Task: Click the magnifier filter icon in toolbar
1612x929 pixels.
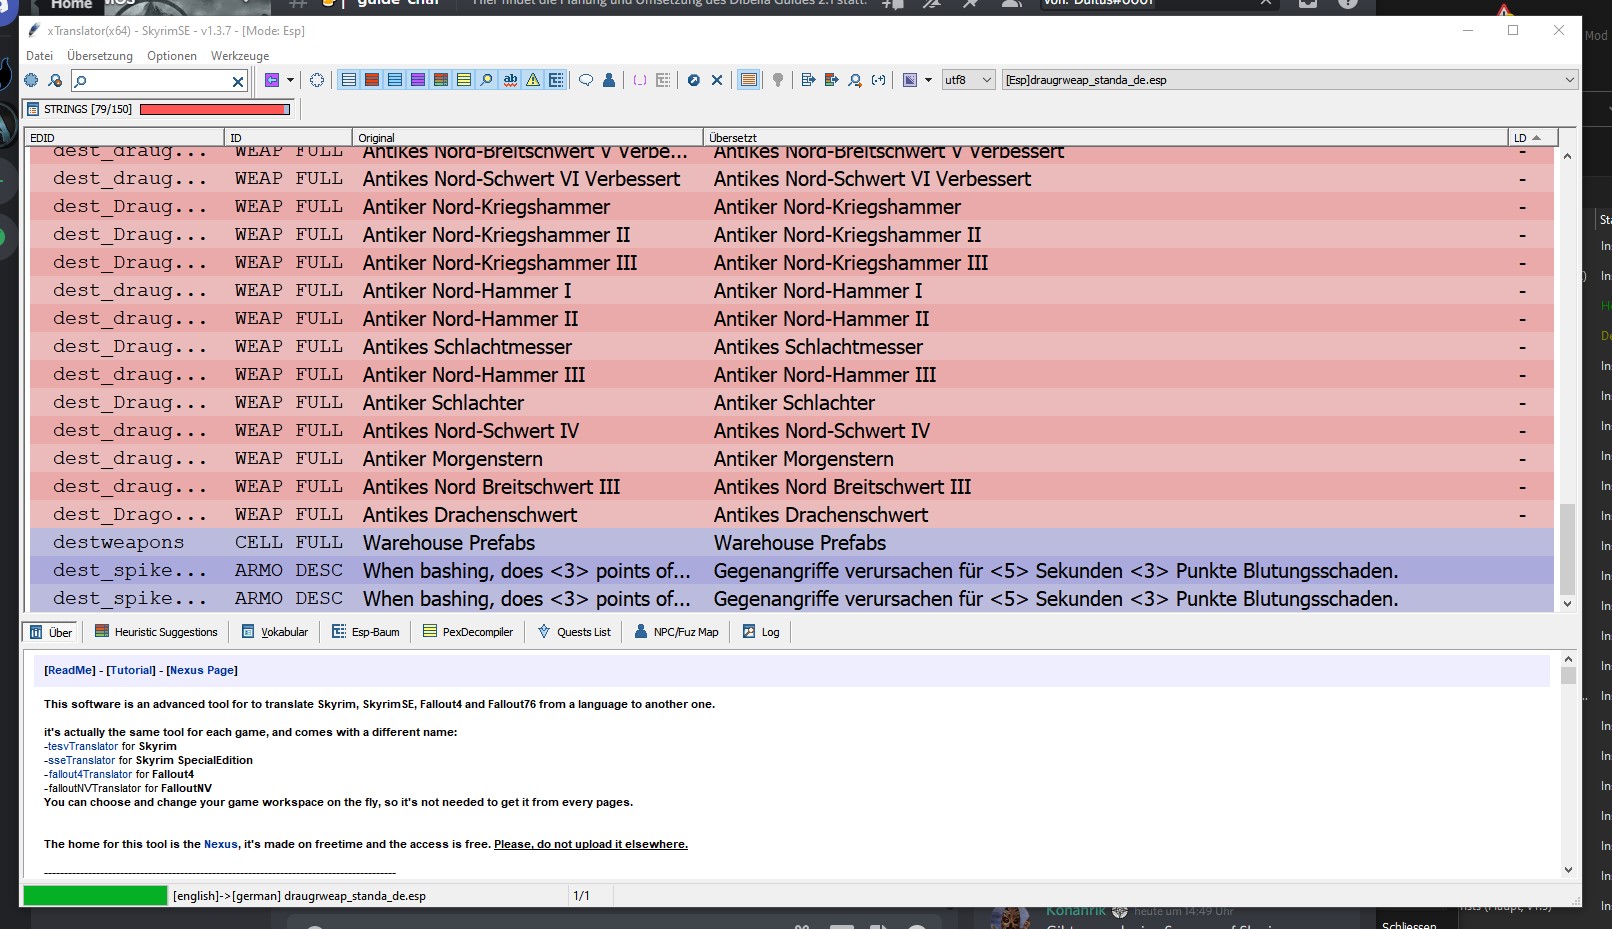Action: tap(487, 80)
